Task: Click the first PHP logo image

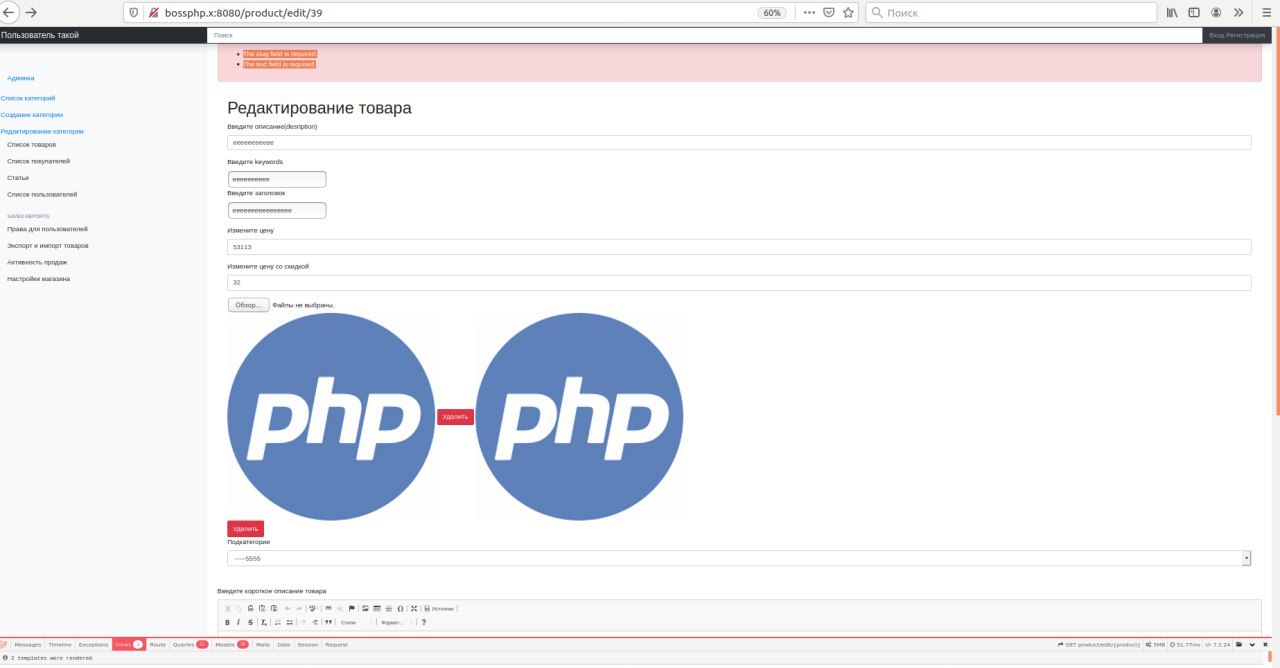Action: pyautogui.click(x=331, y=417)
